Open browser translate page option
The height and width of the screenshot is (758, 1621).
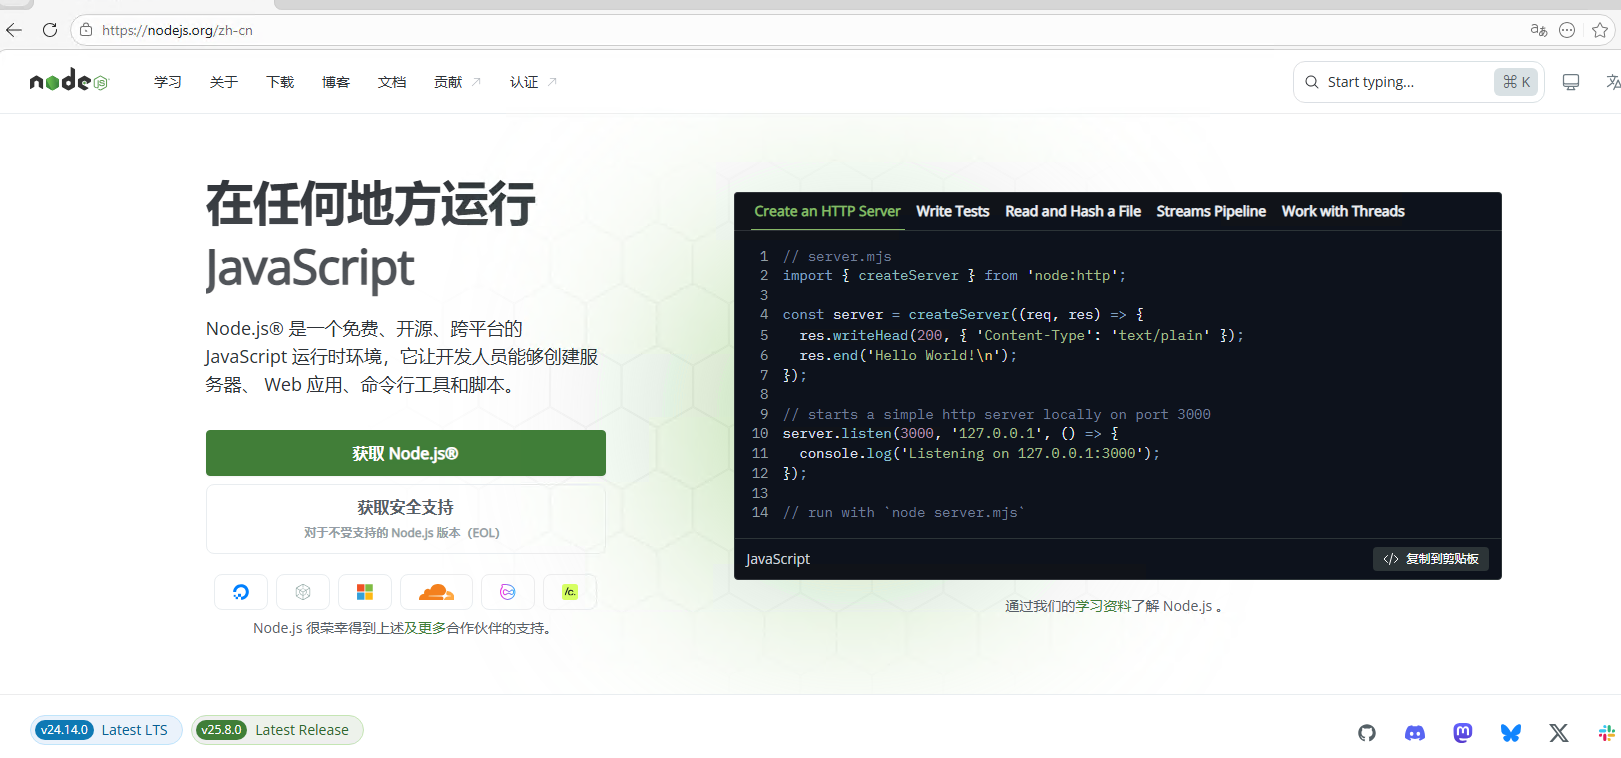[1539, 30]
